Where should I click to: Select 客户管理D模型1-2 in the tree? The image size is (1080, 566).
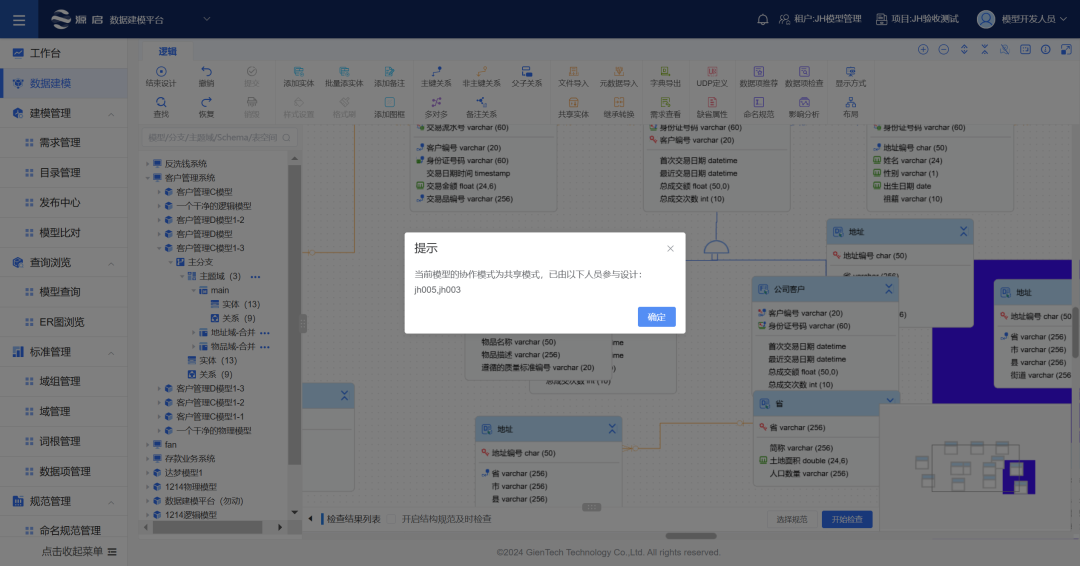click(x=210, y=220)
